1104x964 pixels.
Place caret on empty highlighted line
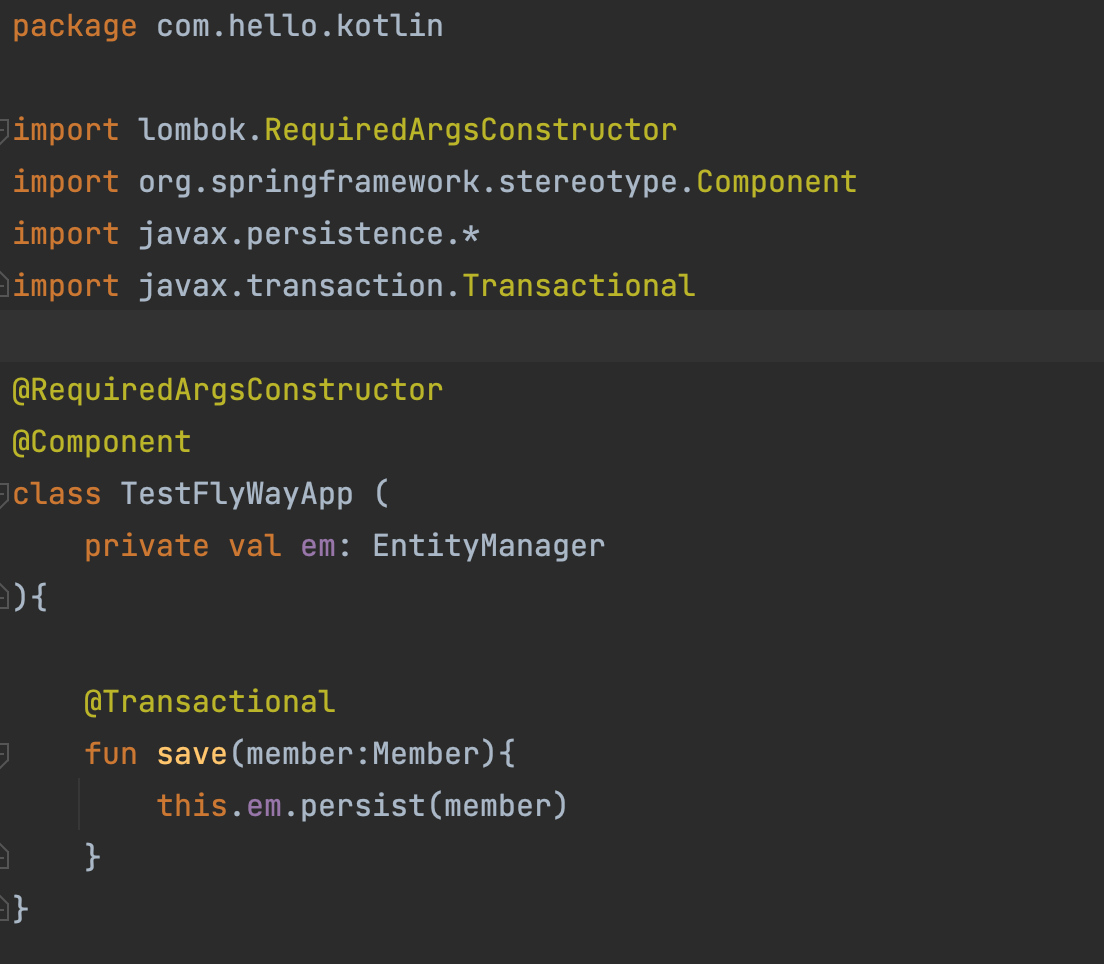[552, 336]
